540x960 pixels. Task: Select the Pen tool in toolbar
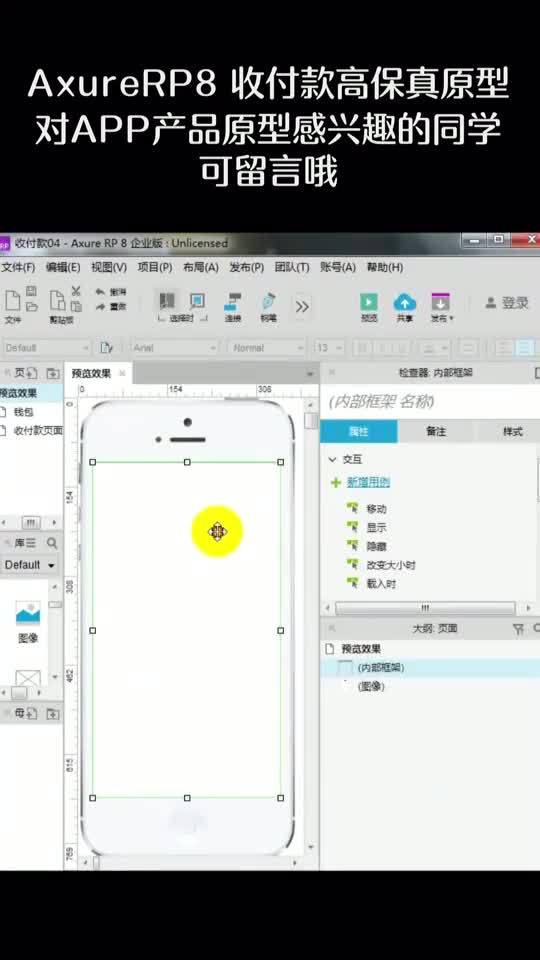269,301
